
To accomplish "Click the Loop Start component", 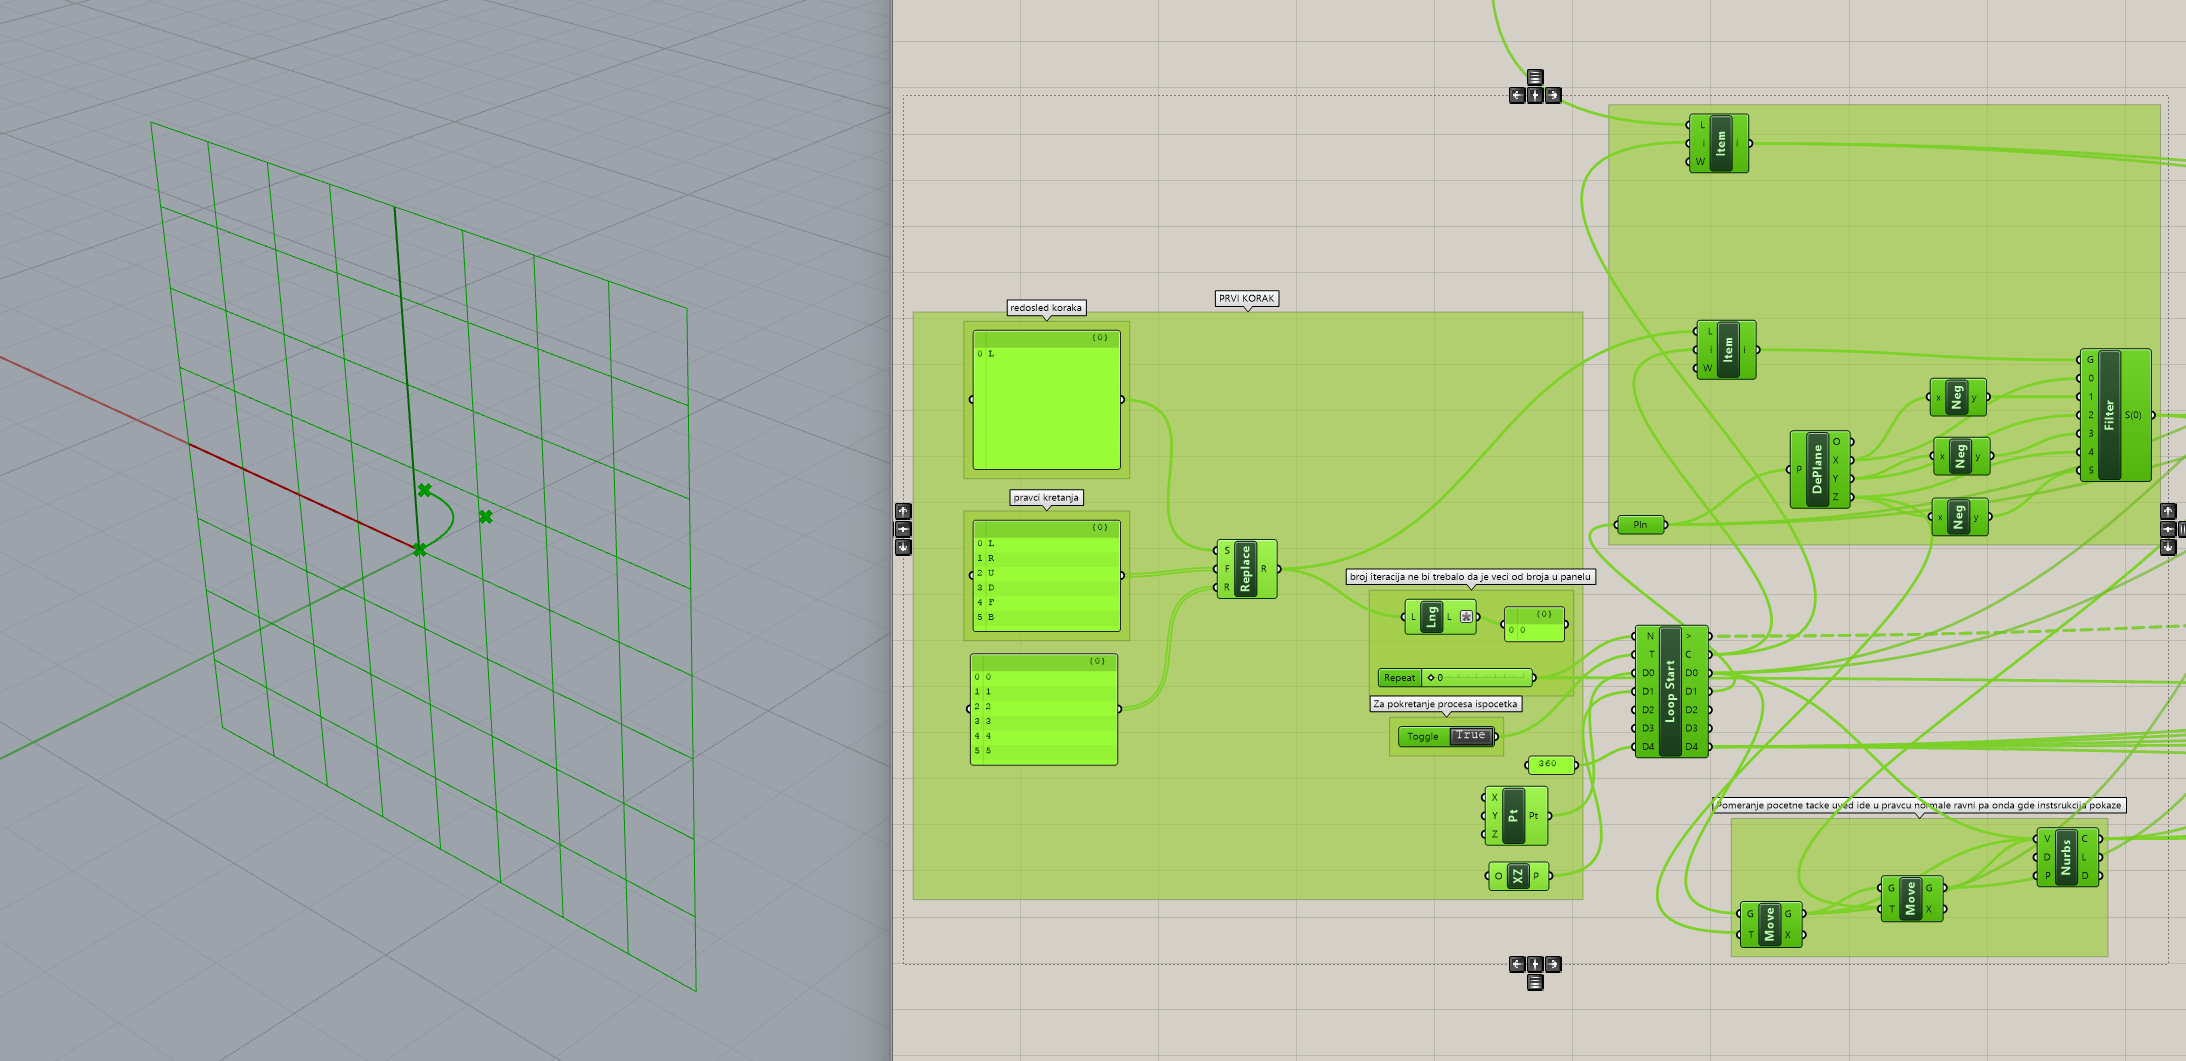I will click(1670, 691).
